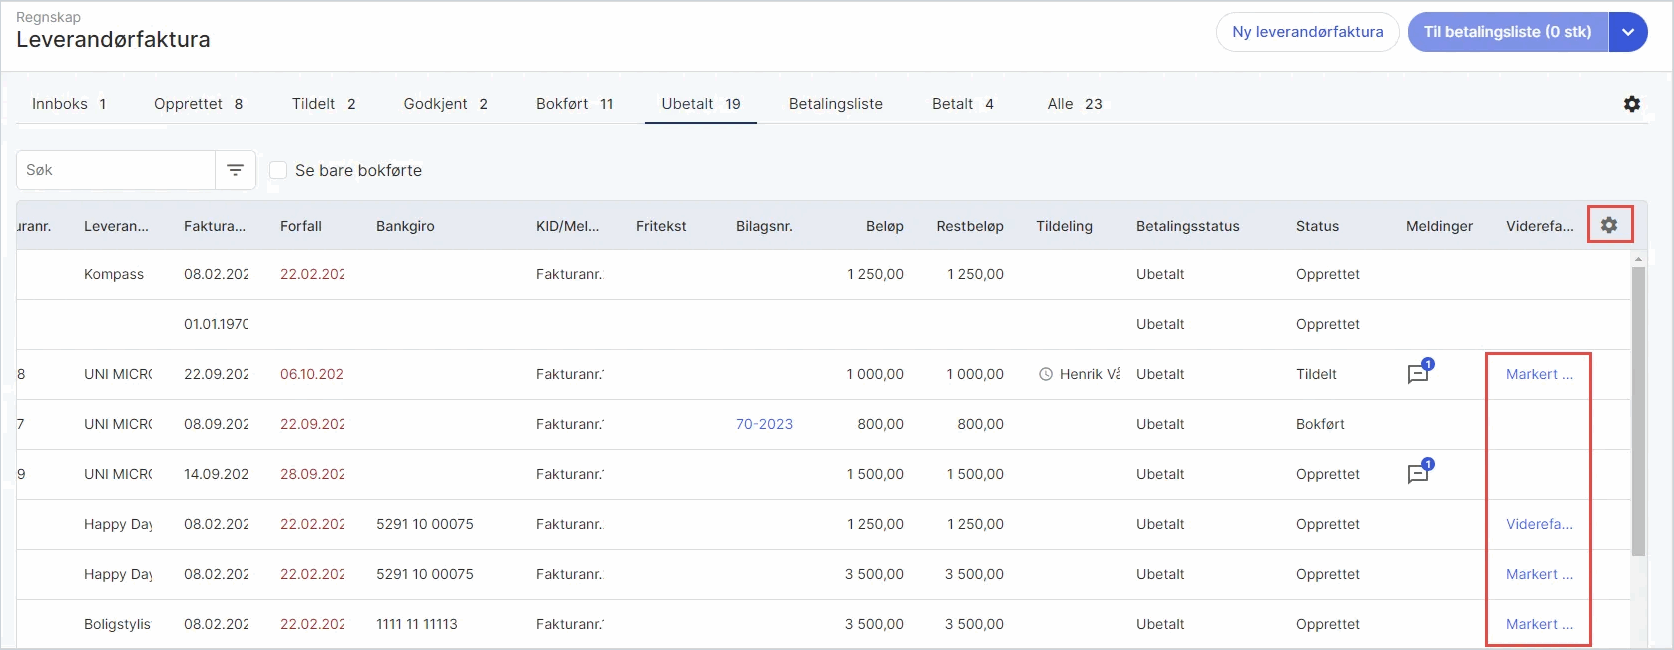1674x650 pixels.
Task: Open message icon in the 1 500,00 row
Action: point(1420,472)
